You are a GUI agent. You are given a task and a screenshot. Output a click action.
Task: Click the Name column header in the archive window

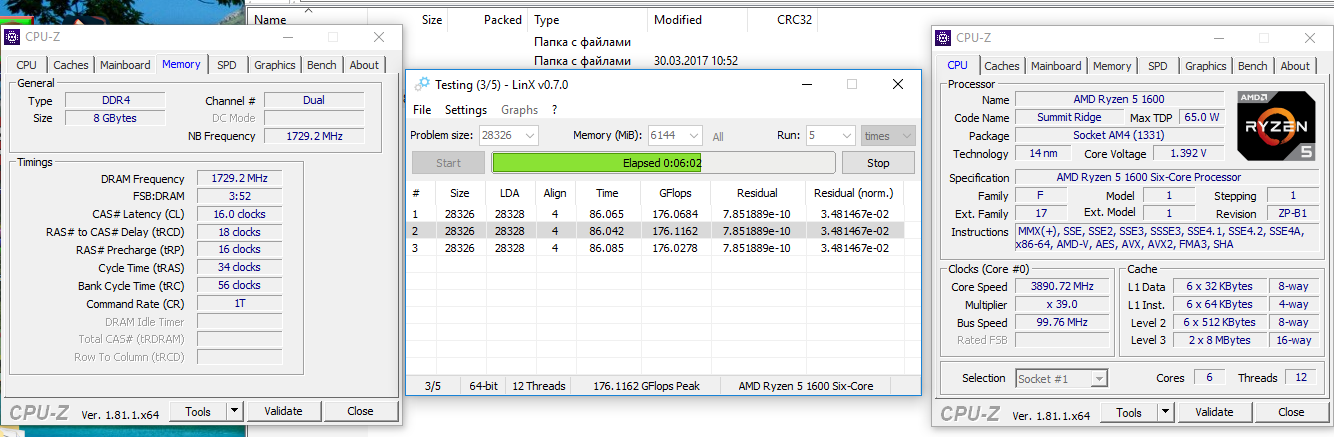[x=271, y=20]
